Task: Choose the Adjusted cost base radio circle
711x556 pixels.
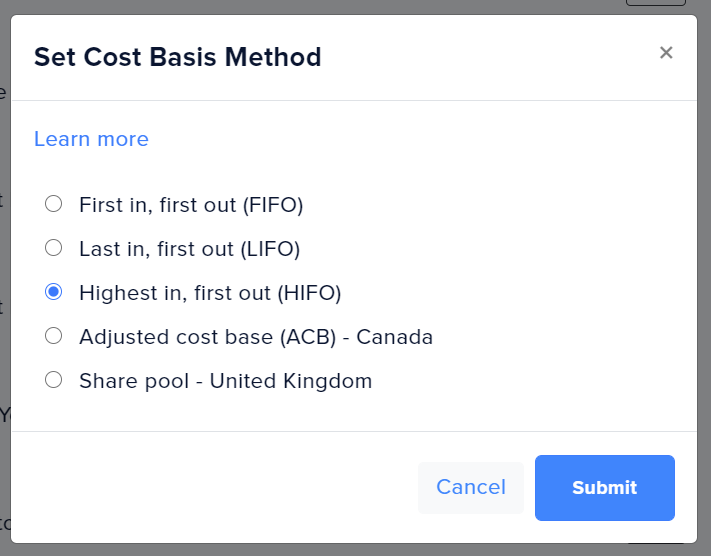Action: pyautogui.click(x=54, y=336)
